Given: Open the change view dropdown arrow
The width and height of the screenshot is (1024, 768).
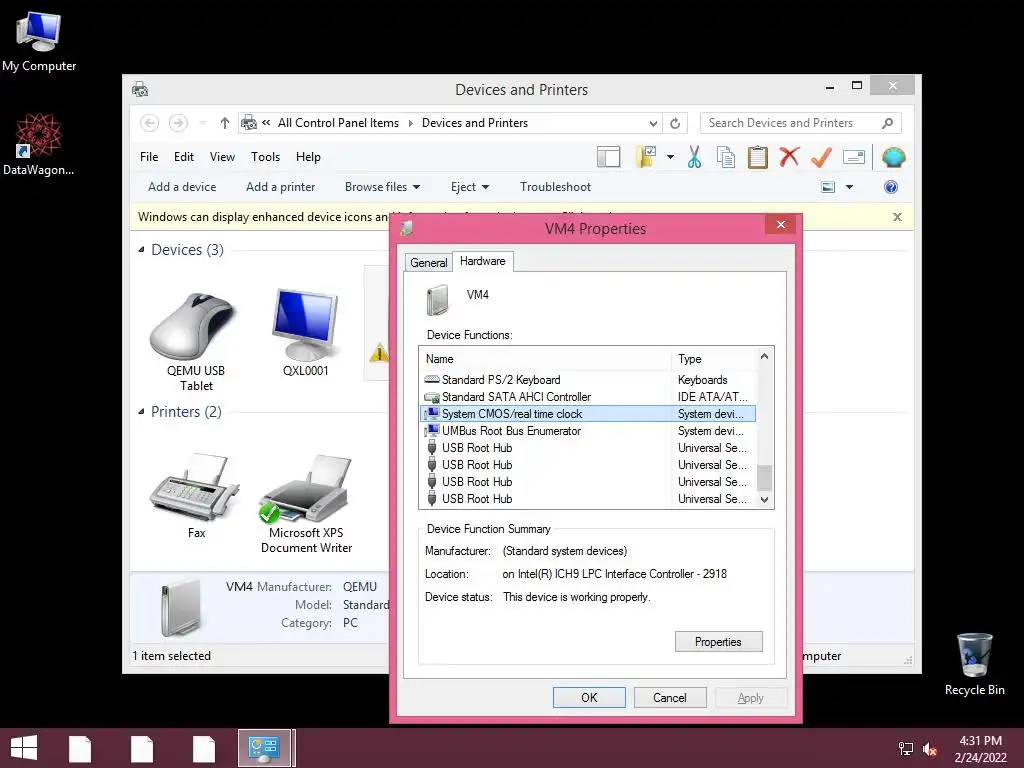Looking at the screenshot, I should [x=849, y=187].
